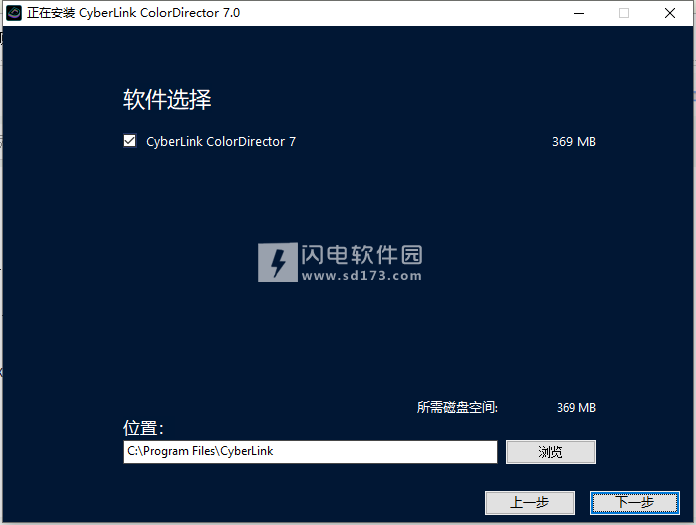This screenshot has height=525, width=696.
Task: Go back with the 上一步 button
Action: [530, 503]
